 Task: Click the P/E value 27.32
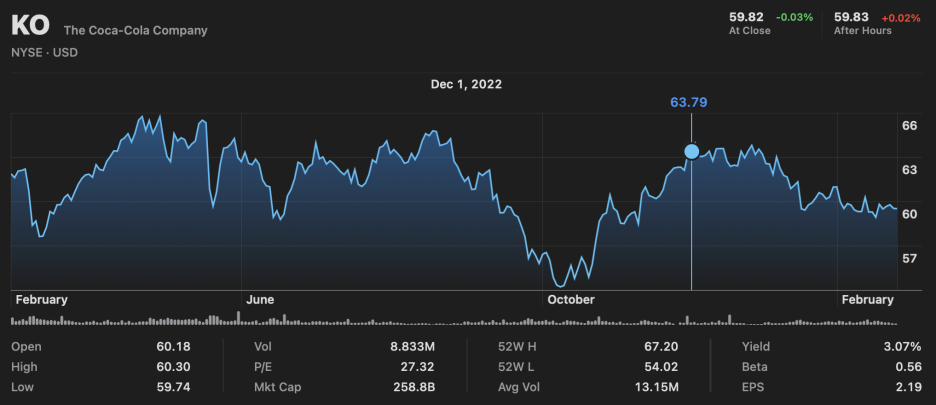[417, 367]
